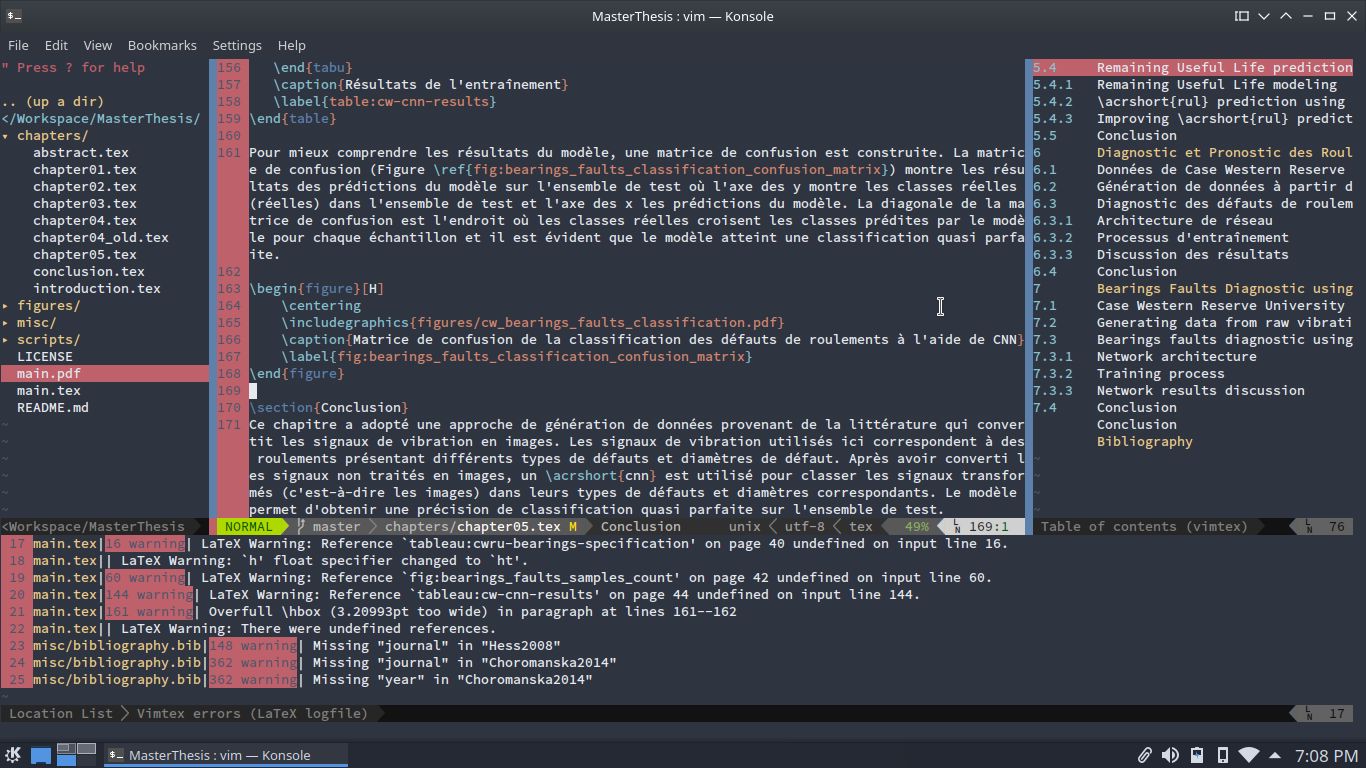Open the Bookmarks menu

pos(162,45)
